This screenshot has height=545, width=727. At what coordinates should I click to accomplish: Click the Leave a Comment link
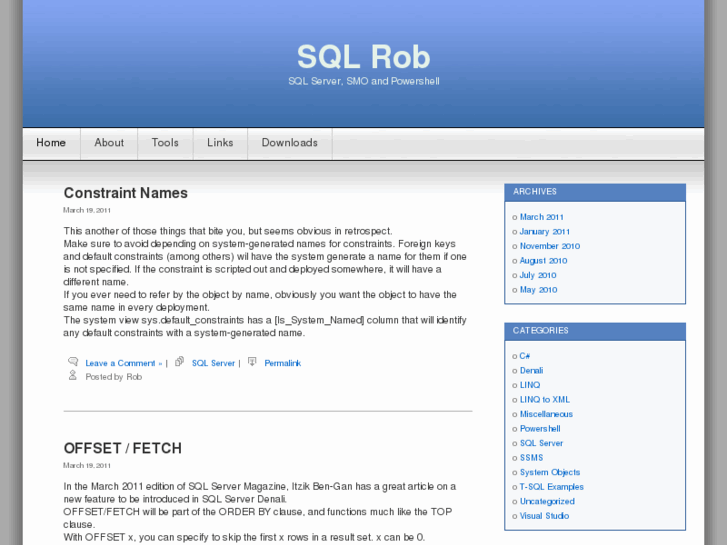(123, 363)
